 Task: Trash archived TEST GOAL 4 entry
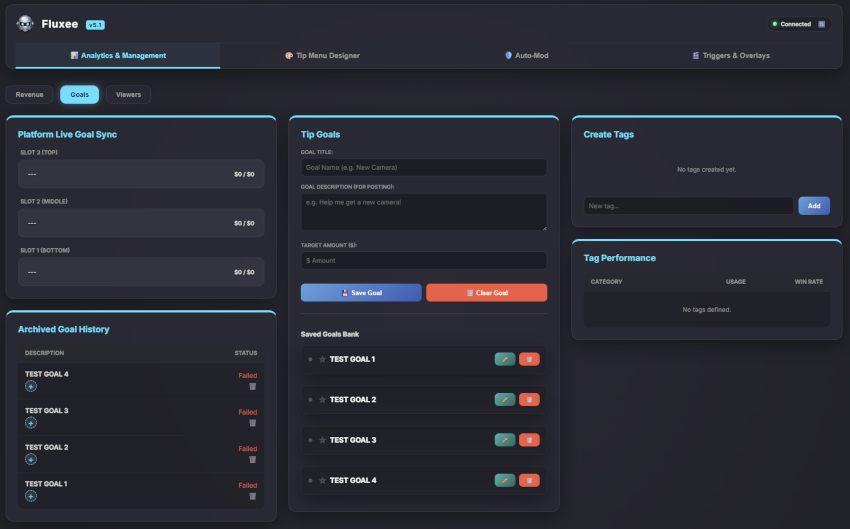(252, 386)
